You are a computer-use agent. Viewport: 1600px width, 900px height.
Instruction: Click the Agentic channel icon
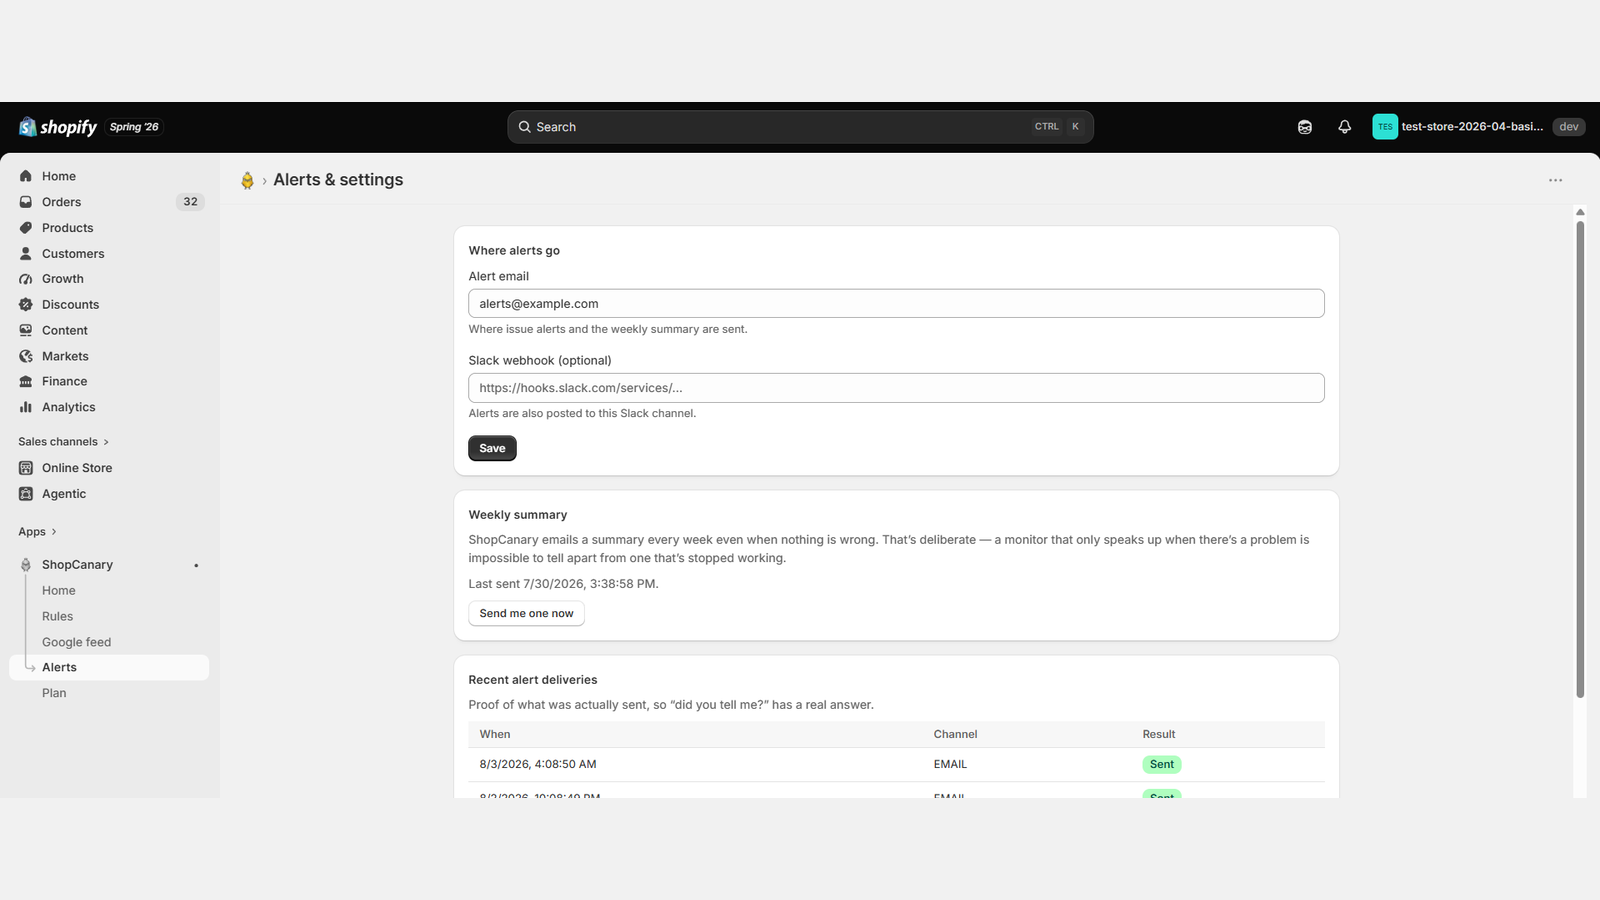(26, 494)
